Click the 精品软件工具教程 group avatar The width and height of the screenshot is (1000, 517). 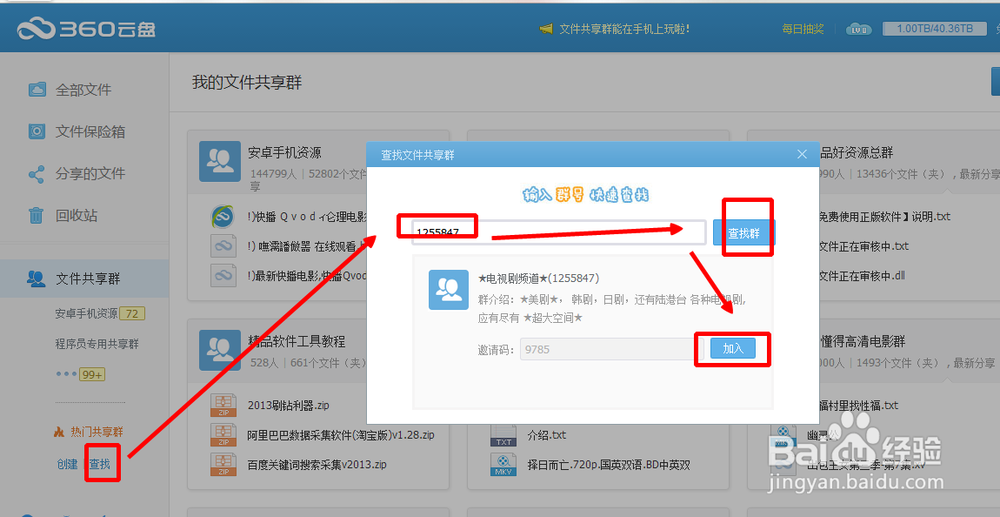point(219,350)
